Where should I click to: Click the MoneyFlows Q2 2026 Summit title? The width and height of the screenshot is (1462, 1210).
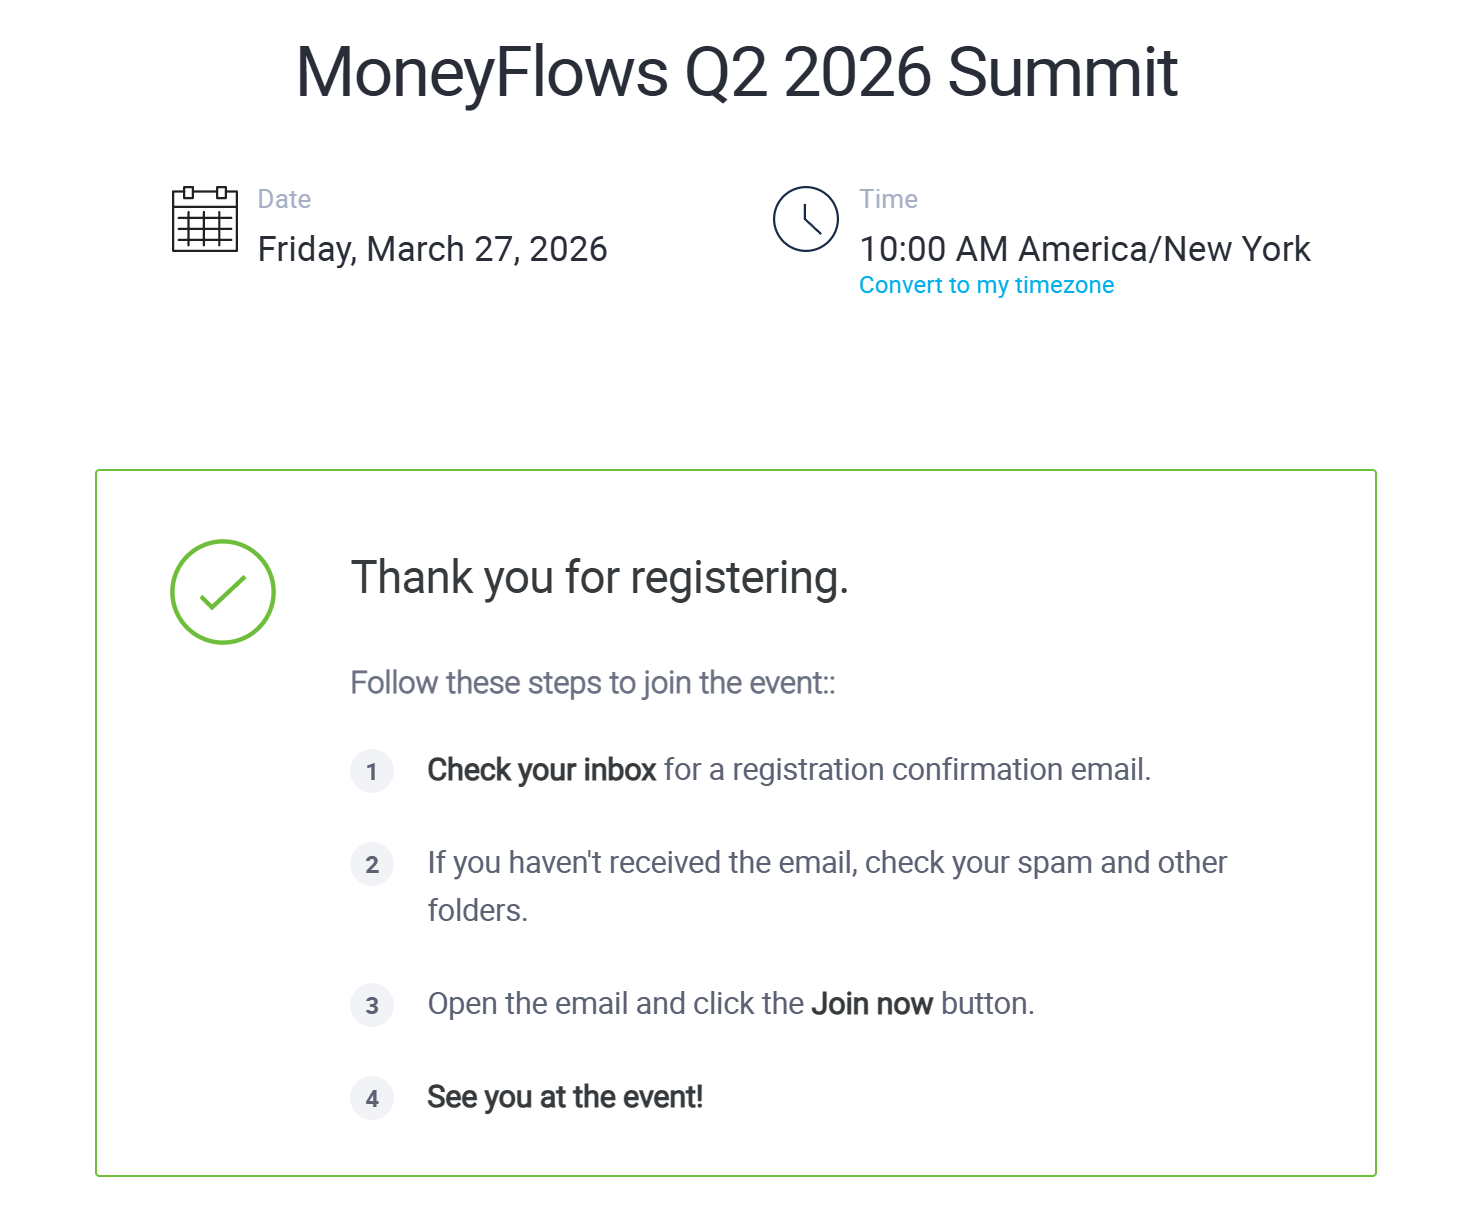coord(737,72)
